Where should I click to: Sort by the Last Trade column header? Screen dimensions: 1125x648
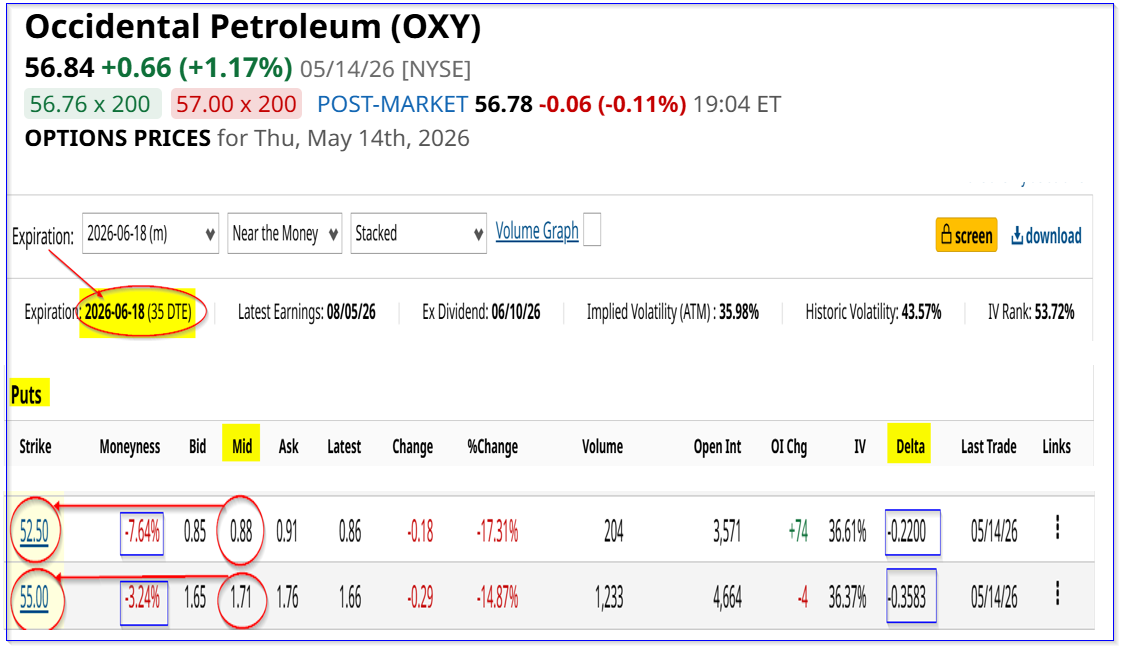pyautogui.click(x=989, y=446)
